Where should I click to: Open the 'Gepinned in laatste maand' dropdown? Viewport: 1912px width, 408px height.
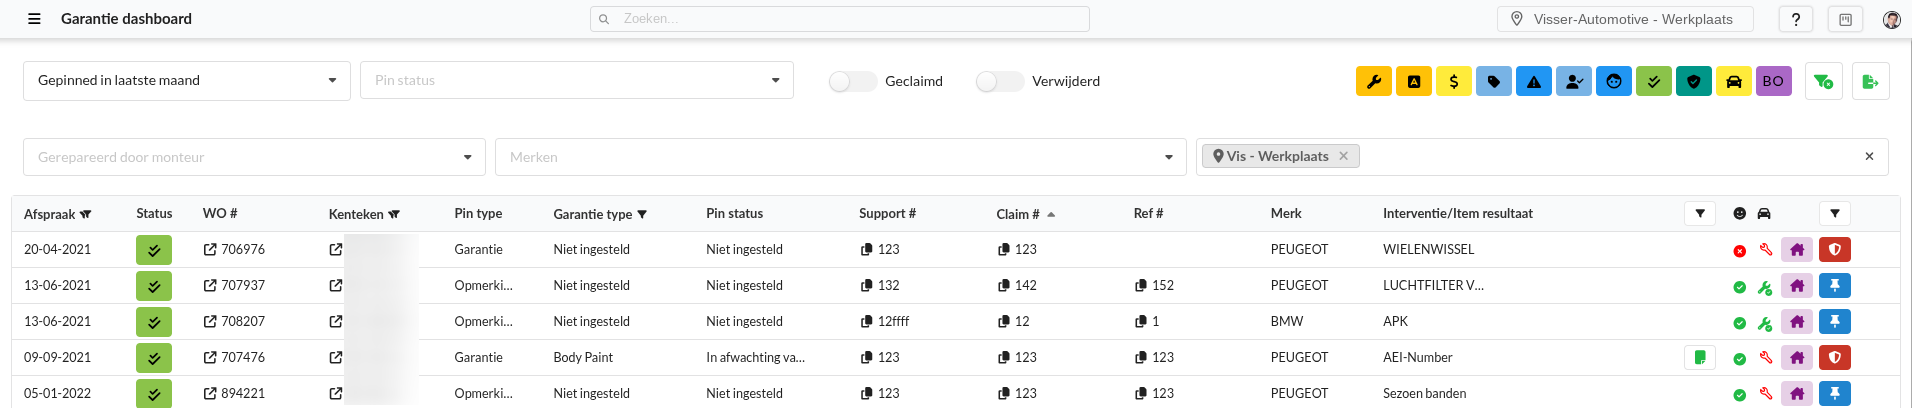pos(186,80)
